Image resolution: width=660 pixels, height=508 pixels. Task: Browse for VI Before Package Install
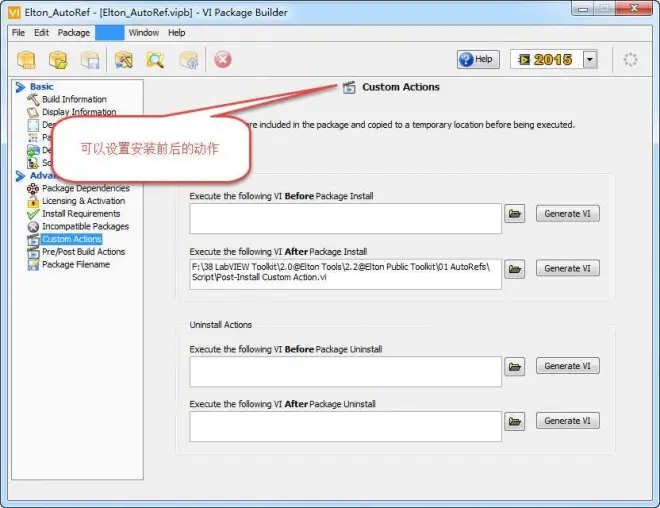tap(514, 214)
